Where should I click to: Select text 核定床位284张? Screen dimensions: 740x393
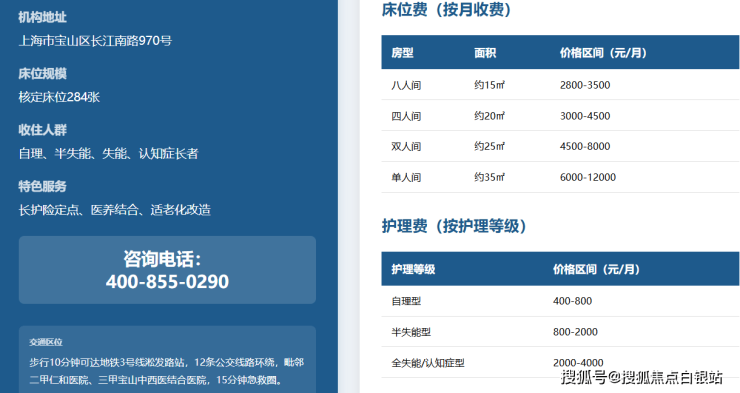click(59, 97)
